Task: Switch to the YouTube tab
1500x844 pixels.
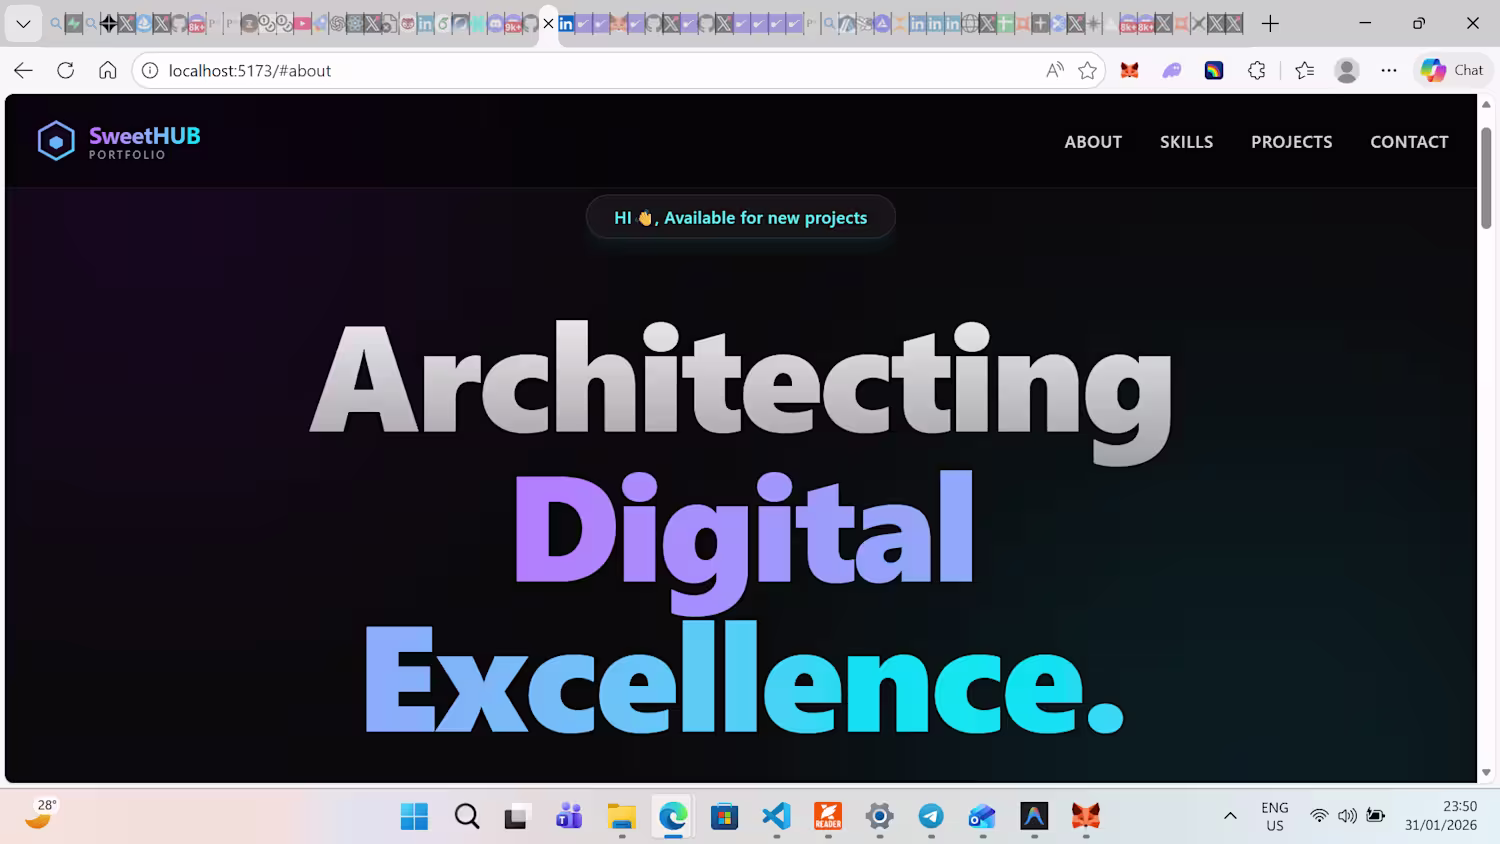Action: pyautogui.click(x=302, y=23)
